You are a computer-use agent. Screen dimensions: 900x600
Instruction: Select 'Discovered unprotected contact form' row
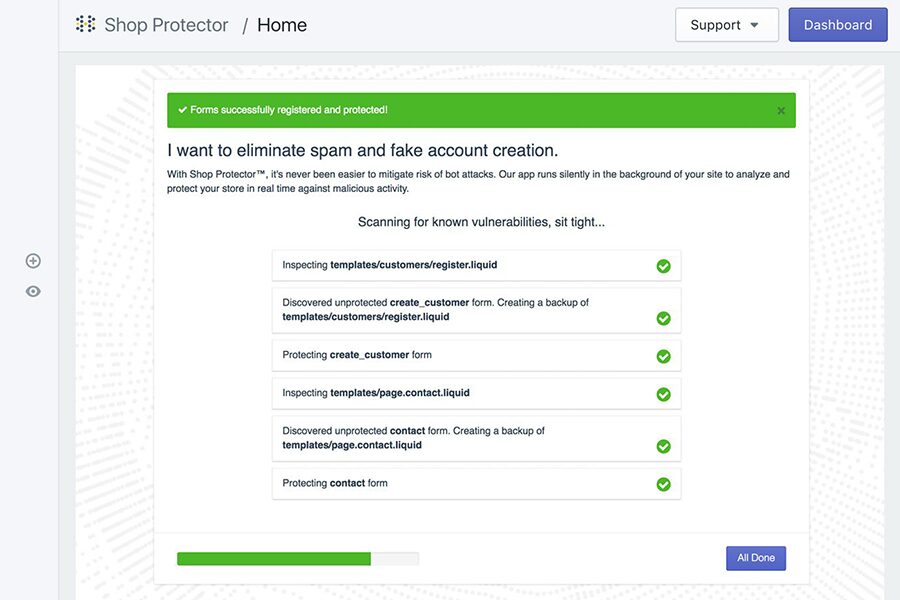point(476,439)
